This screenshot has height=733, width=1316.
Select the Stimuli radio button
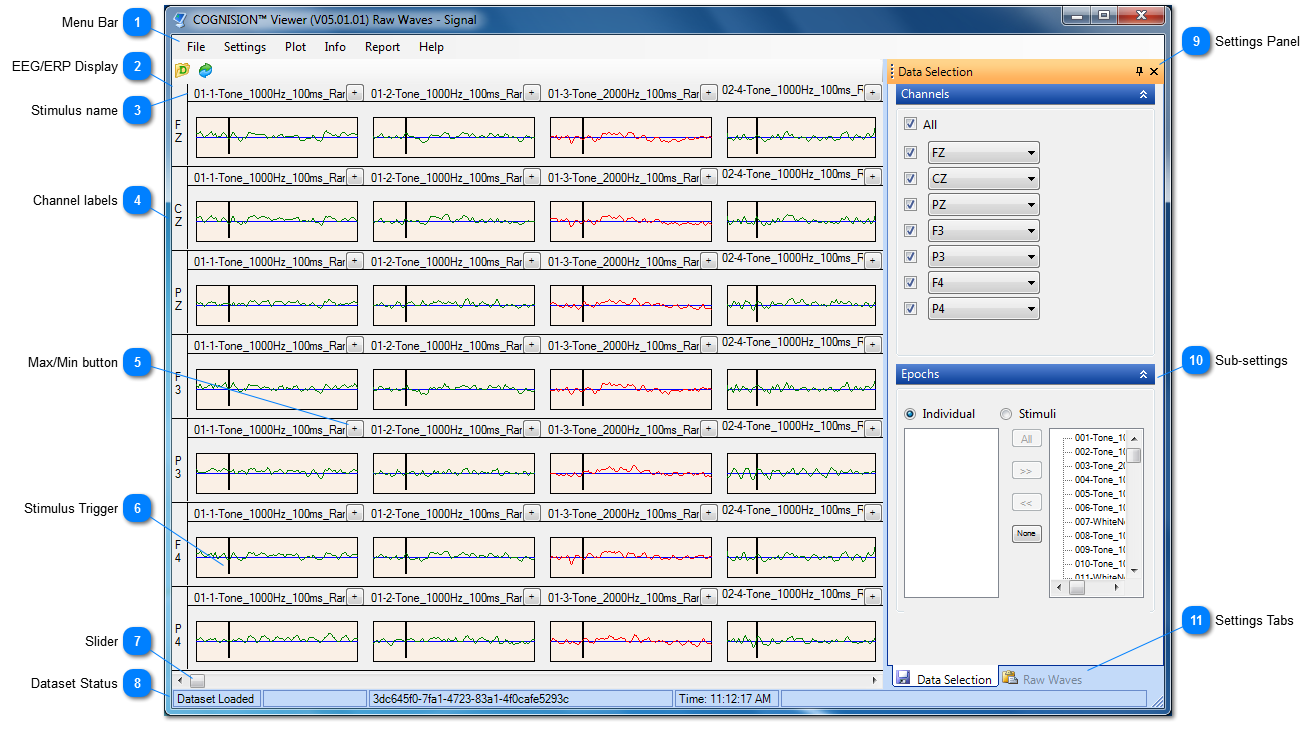pyautogui.click(x=1006, y=414)
